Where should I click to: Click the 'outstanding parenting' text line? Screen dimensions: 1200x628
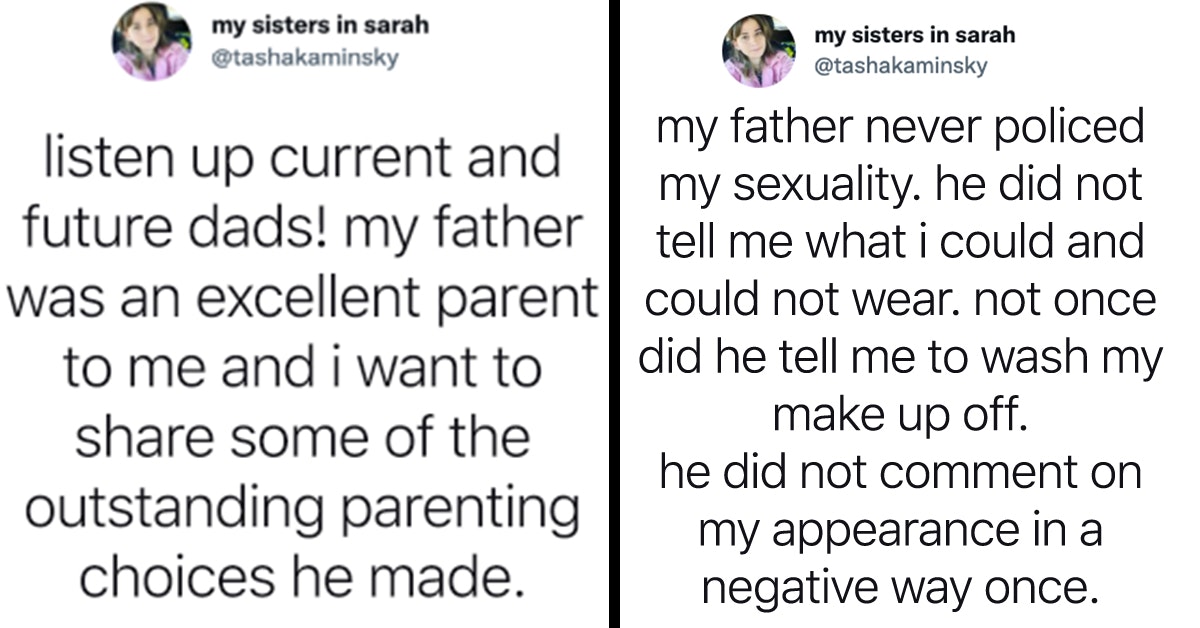point(302,509)
